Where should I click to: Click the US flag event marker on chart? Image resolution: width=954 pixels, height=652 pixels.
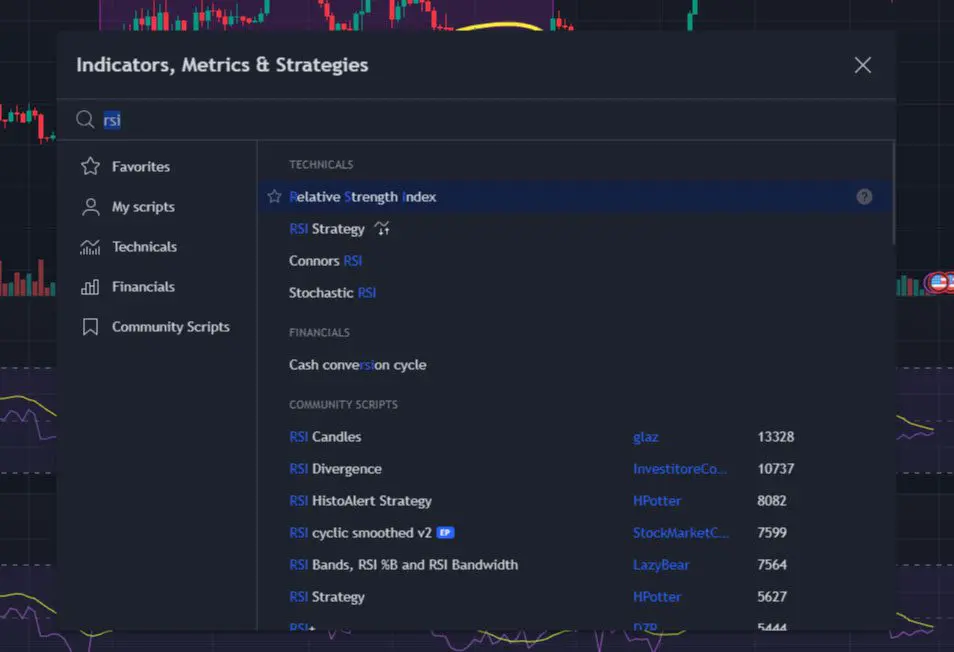[938, 282]
